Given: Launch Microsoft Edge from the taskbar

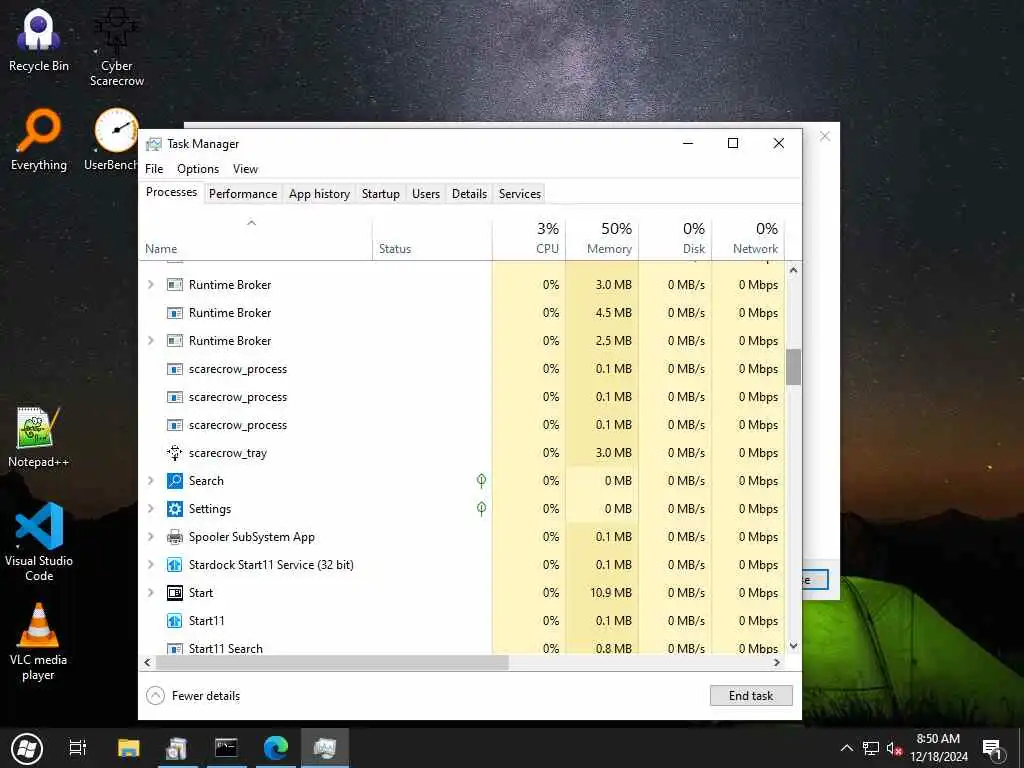Looking at the screenshot, I should click(x=276, y=748).
